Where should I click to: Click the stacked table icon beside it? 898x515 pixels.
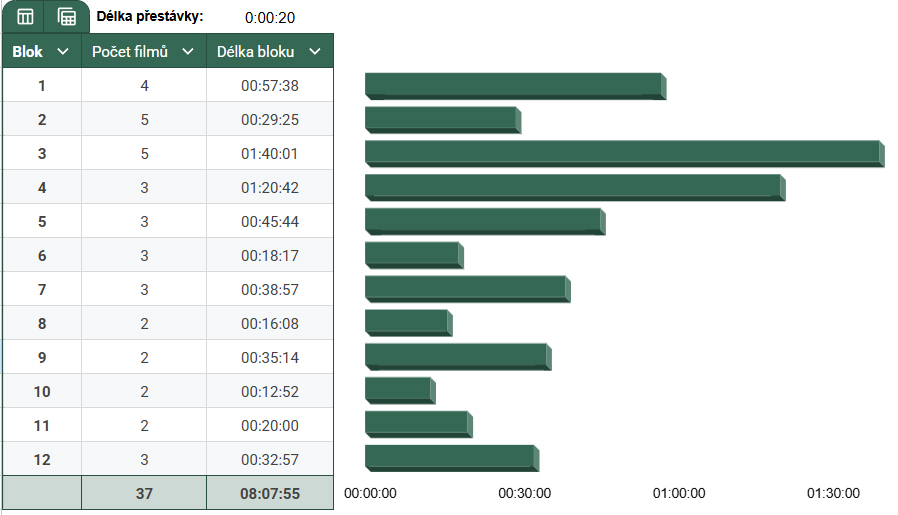point(67,17)
